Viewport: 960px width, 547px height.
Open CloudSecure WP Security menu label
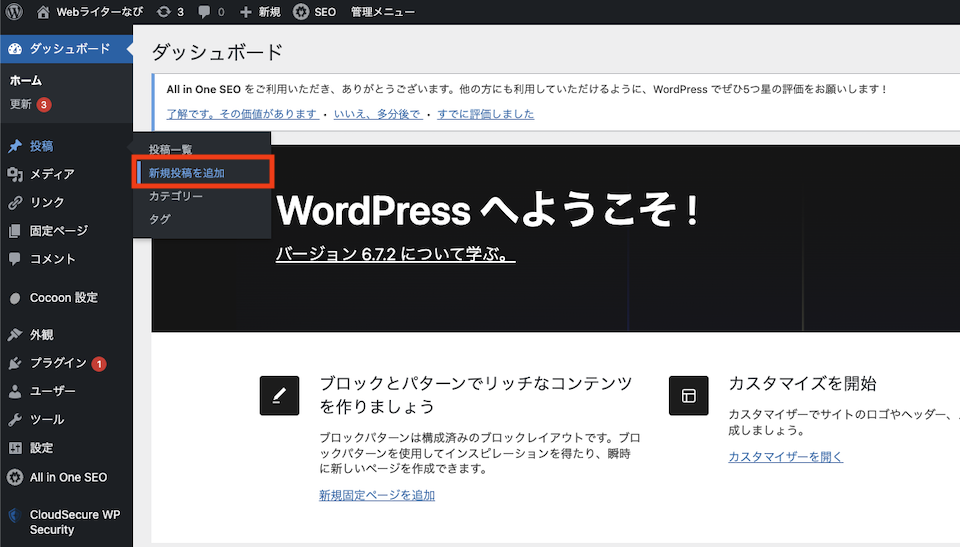tap(75, 522)
